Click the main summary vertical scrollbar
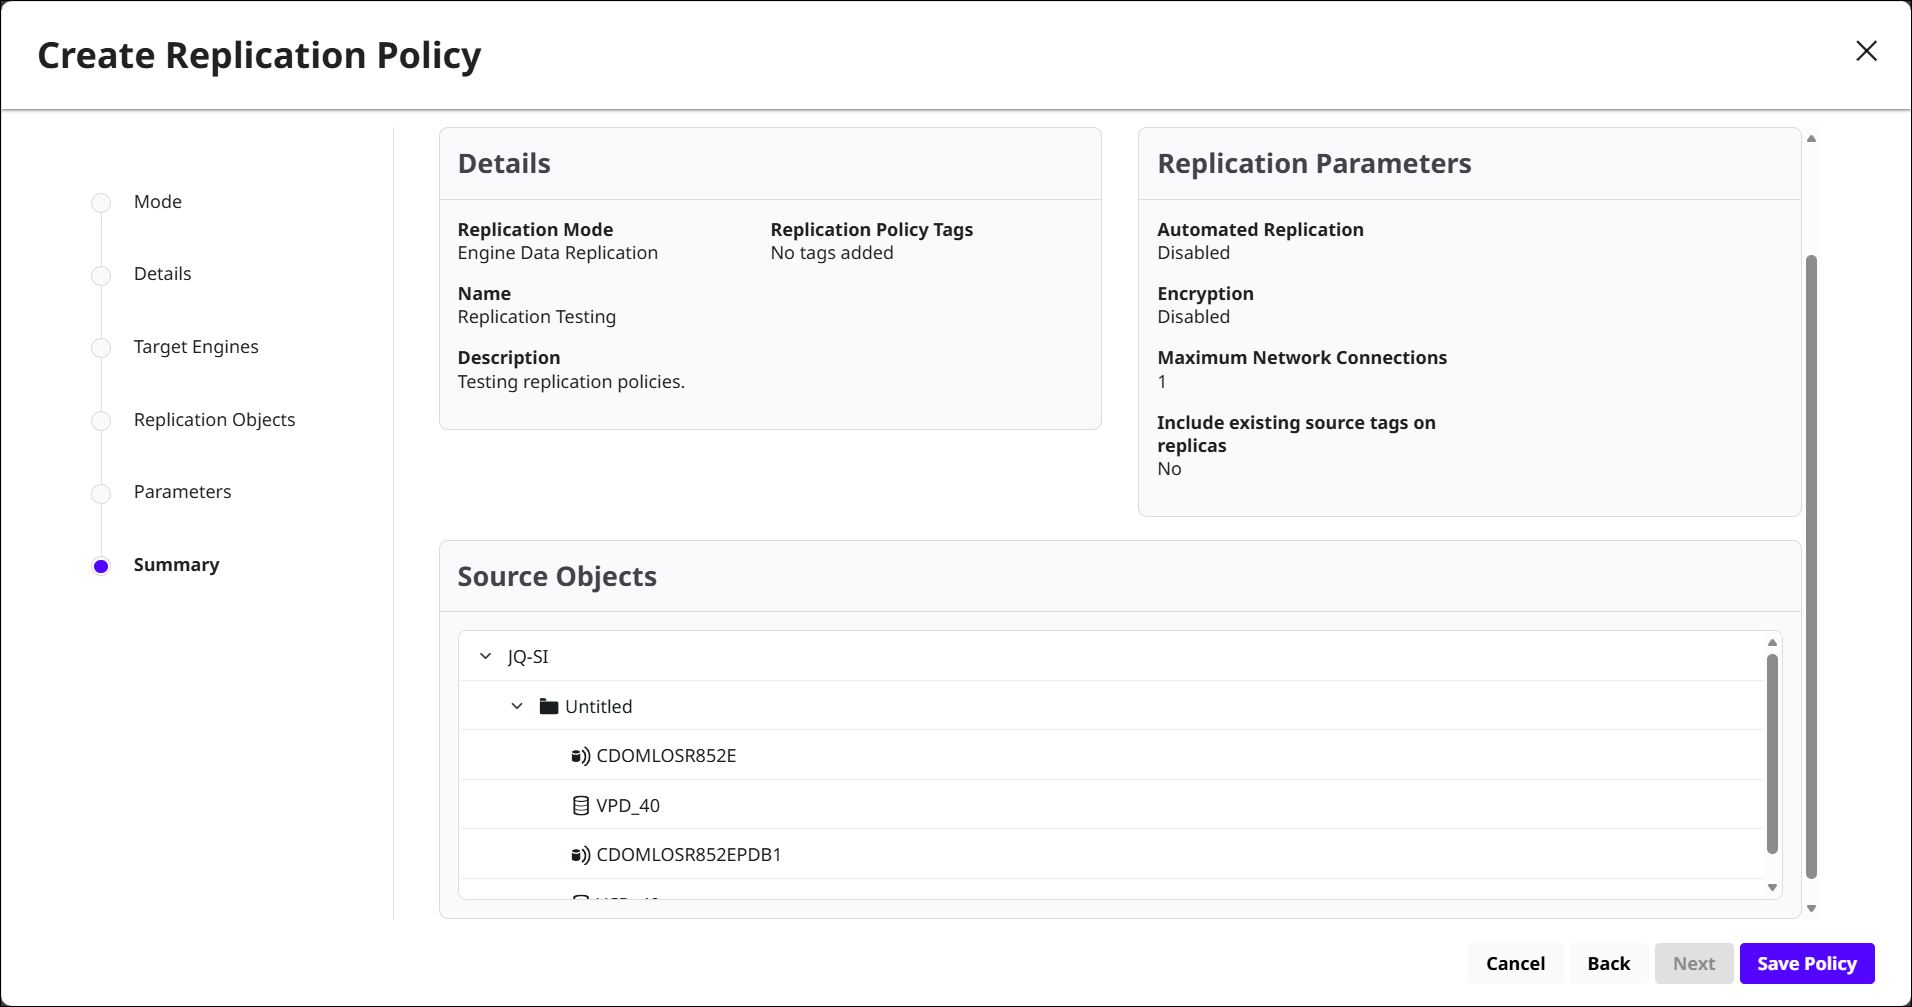 [1811, 565]
